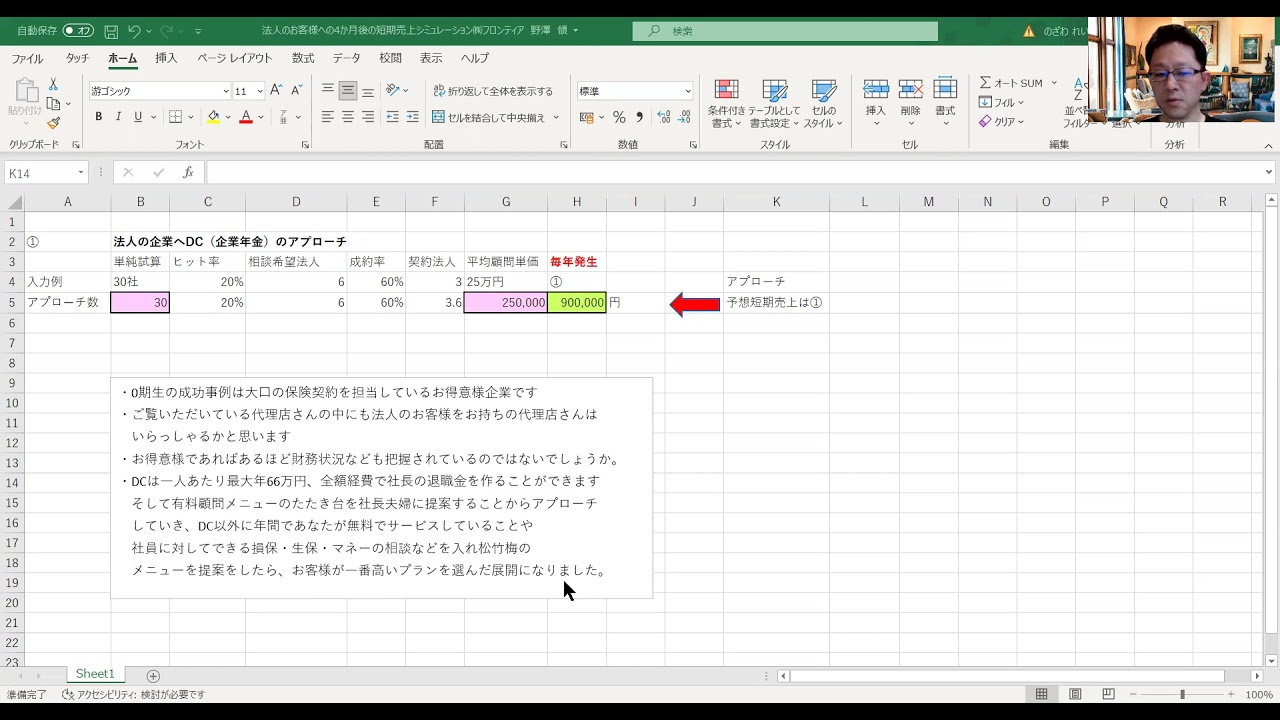Click the Increase Font Size icon
This screenshot has width=1280, height=720.
tap(276, 91)
